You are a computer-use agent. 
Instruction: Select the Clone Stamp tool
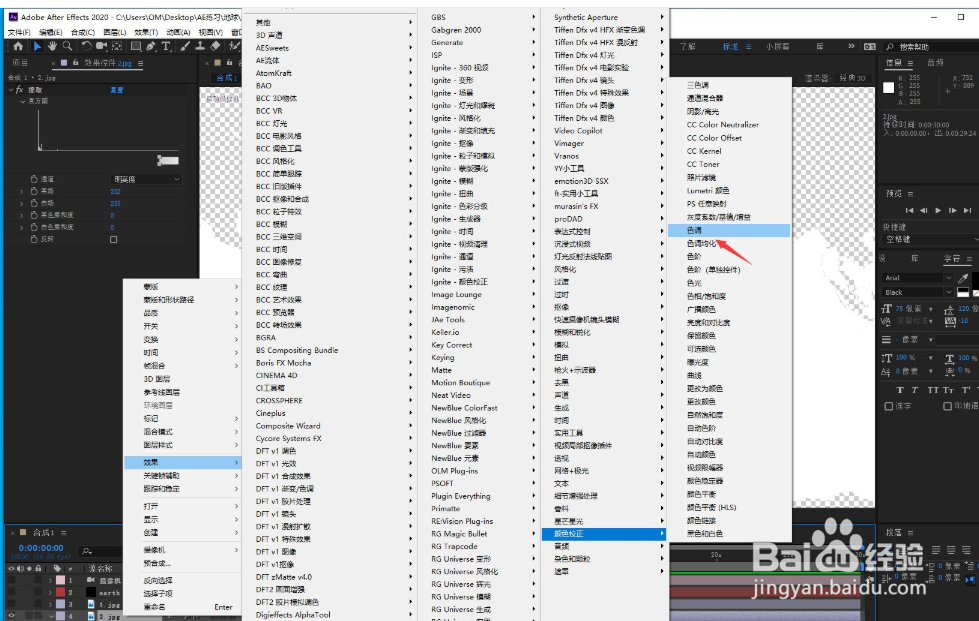(x=200, y=46)
